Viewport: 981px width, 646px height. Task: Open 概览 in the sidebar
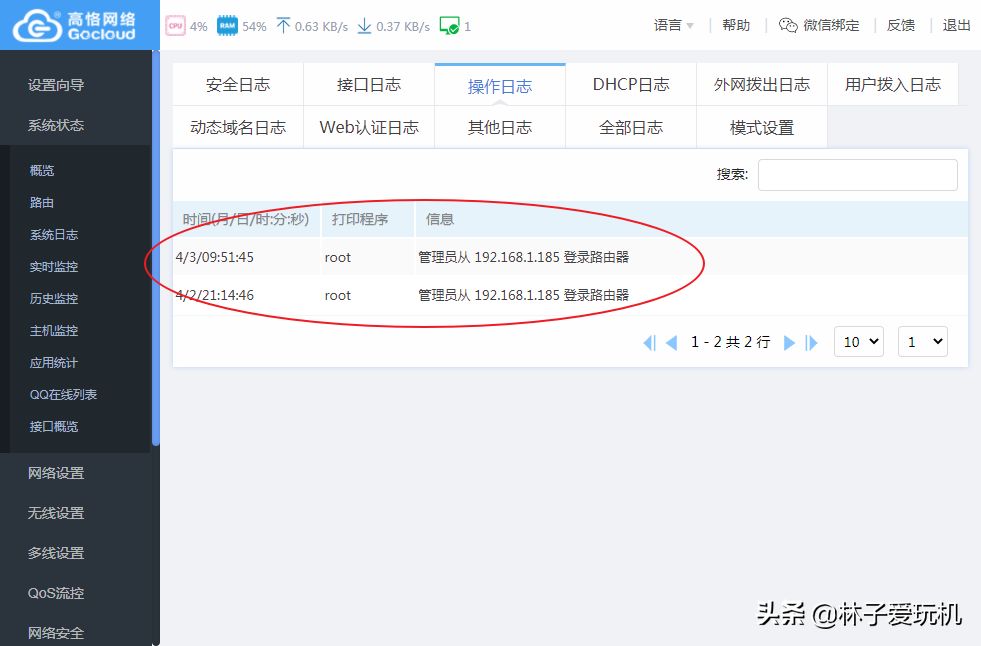click(x=42, y=170)
